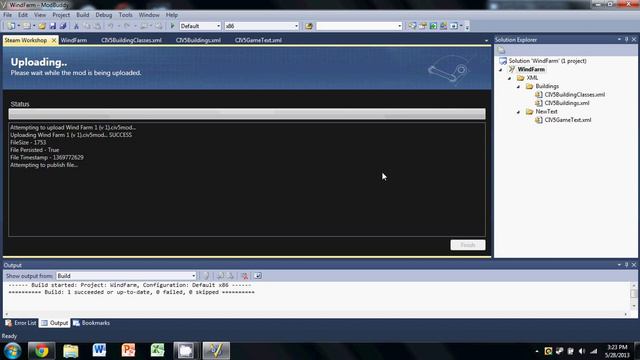Open Windows Explorer from the taskbar
Screen dimensions: 640x360
coord(71,351)
